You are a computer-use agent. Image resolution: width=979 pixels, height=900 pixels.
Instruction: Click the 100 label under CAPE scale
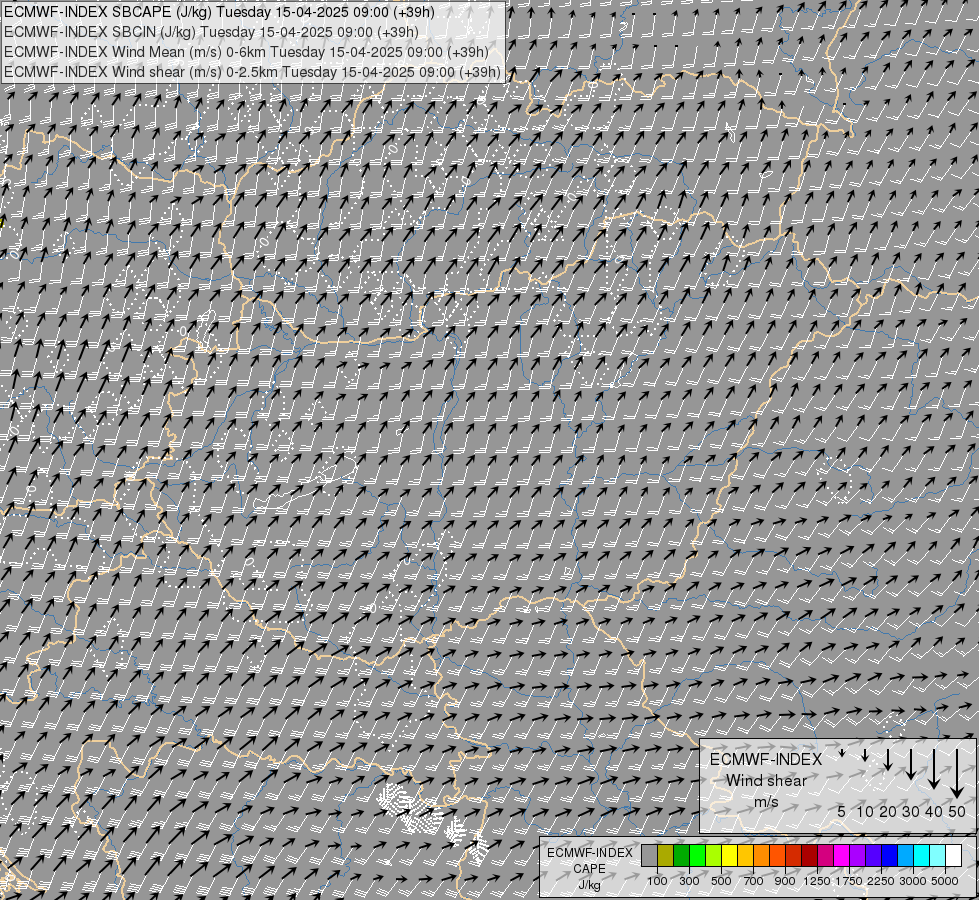(x=657, y=881)
